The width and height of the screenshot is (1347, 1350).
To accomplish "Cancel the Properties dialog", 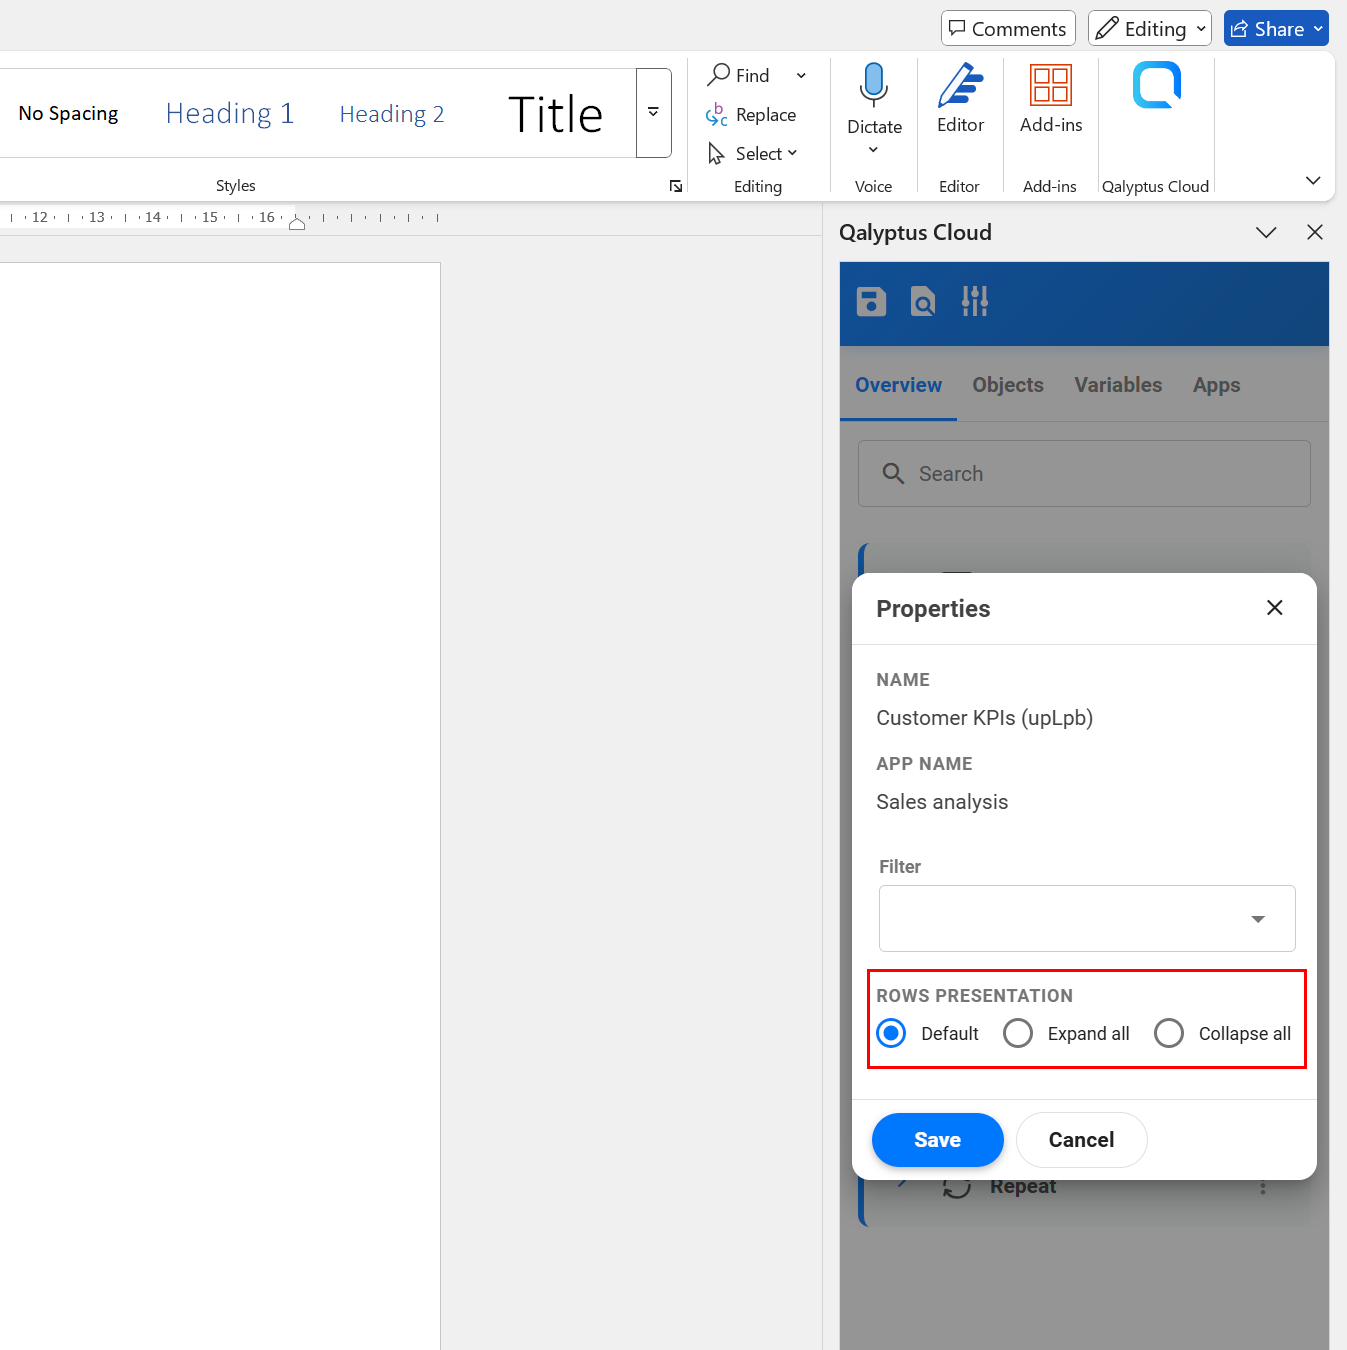I will click(x=1081, y=1139).
